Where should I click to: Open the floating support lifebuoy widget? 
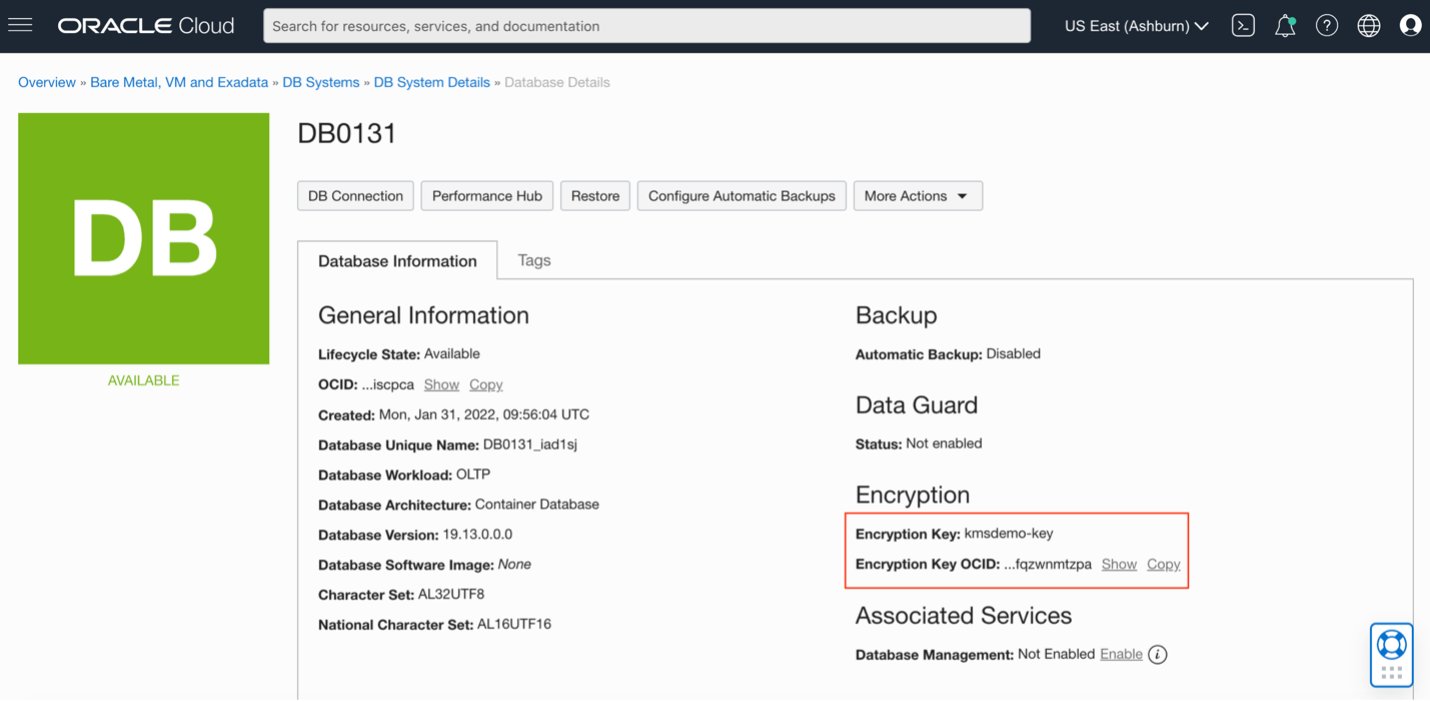pos(1391,645)
